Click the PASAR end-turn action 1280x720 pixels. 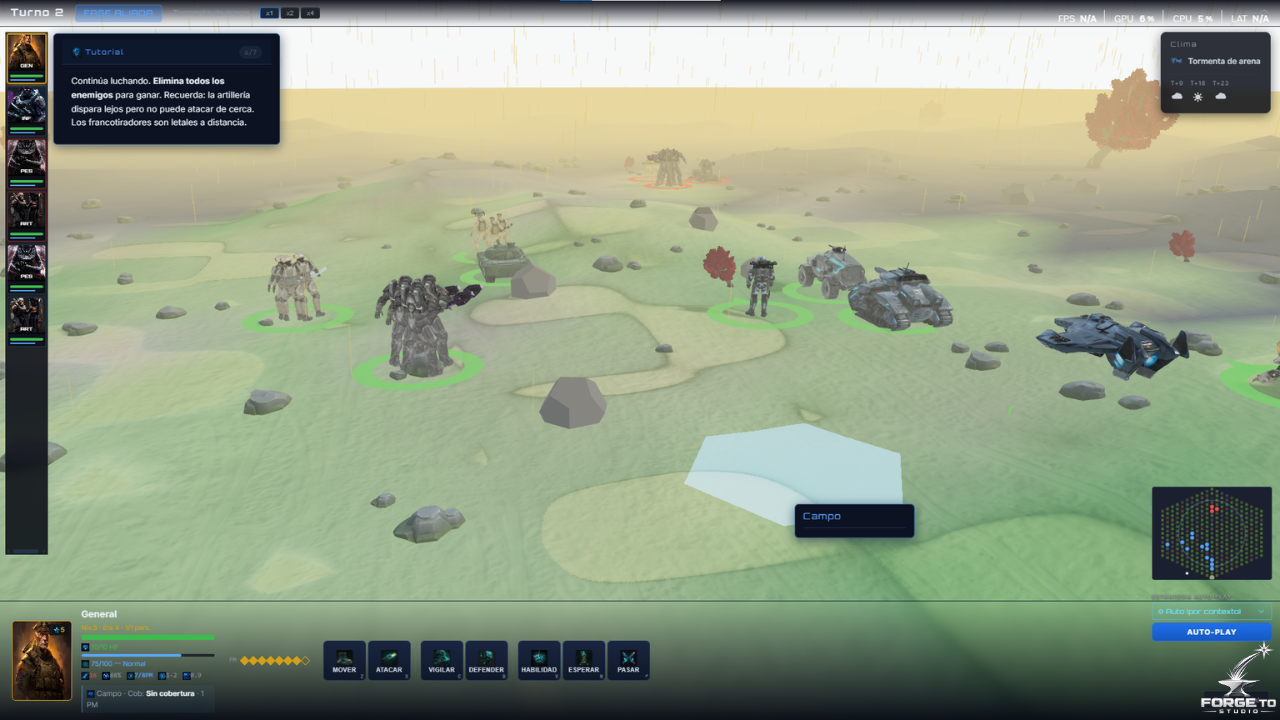(x=628, y=660)
